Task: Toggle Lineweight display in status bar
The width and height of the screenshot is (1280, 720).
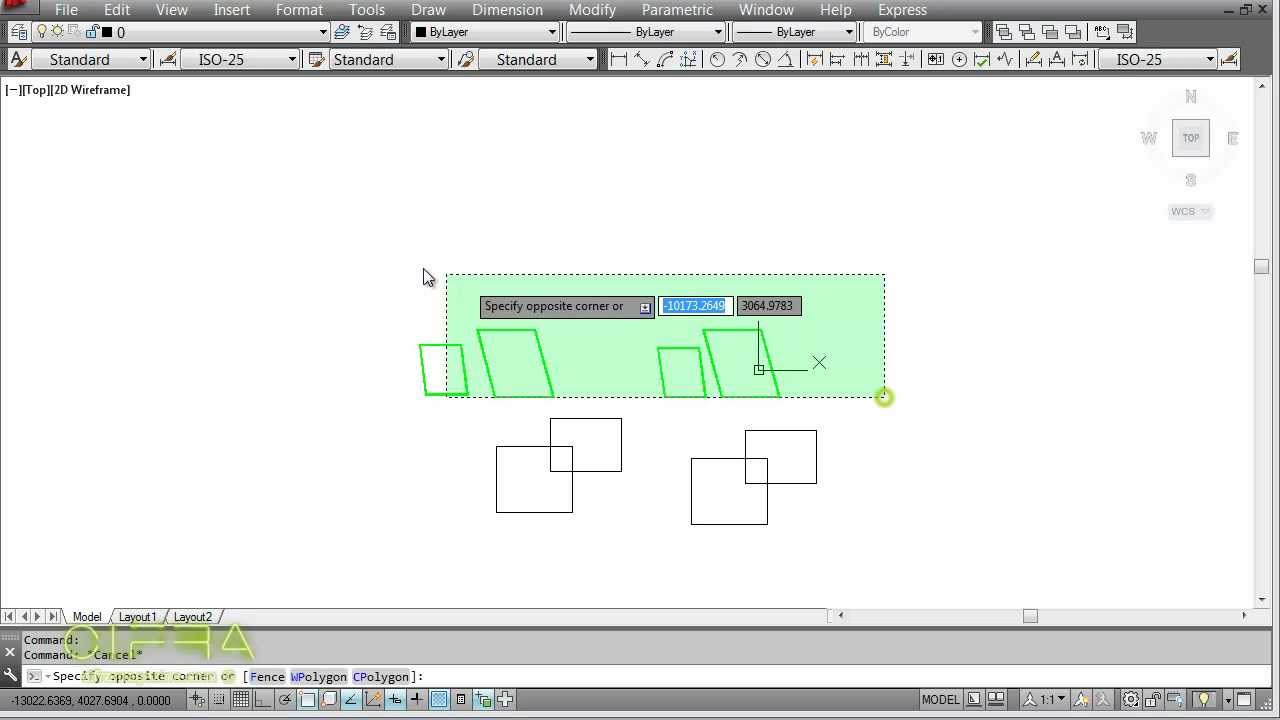Action: pos(417,700)
